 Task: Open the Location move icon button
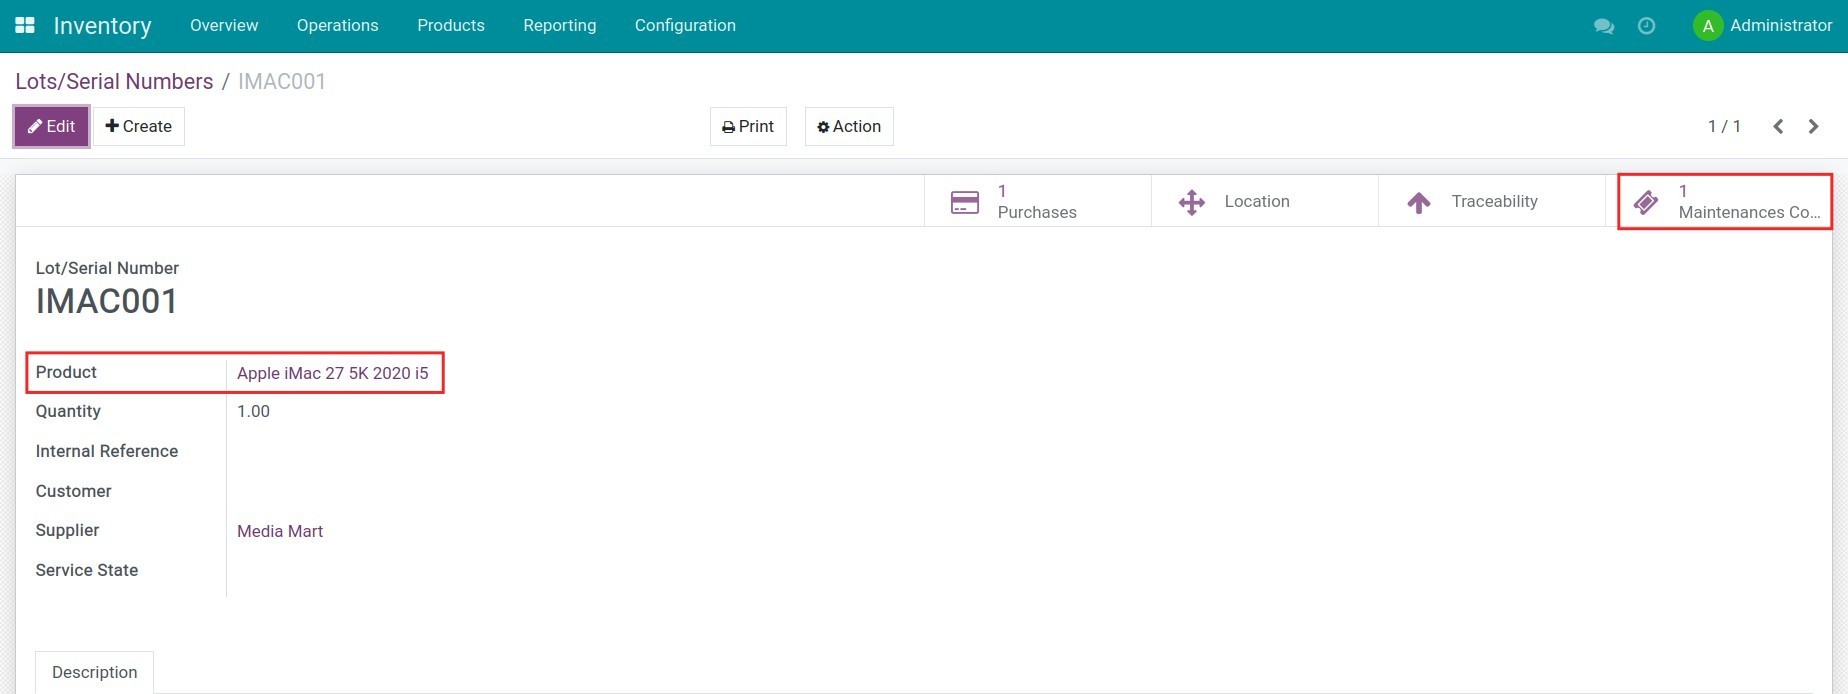[x=1192, y=202]
